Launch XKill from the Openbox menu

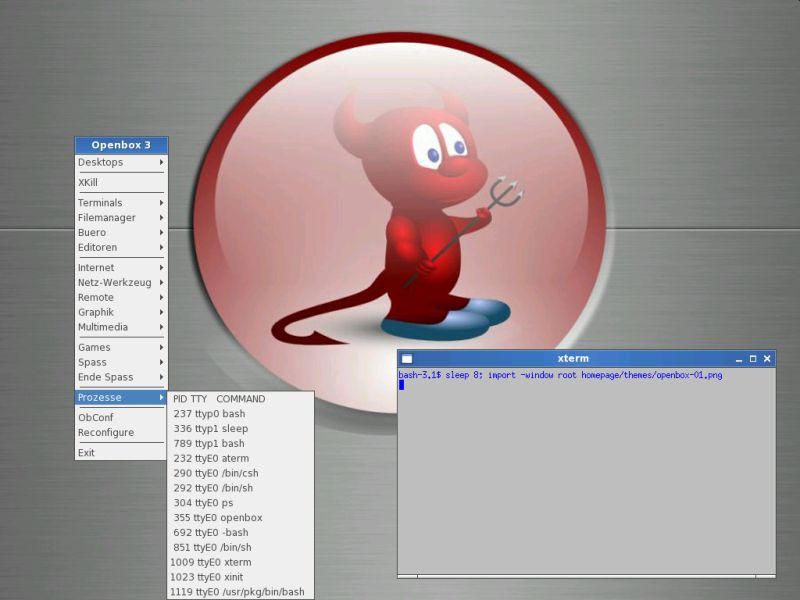(x=121, y=183)
